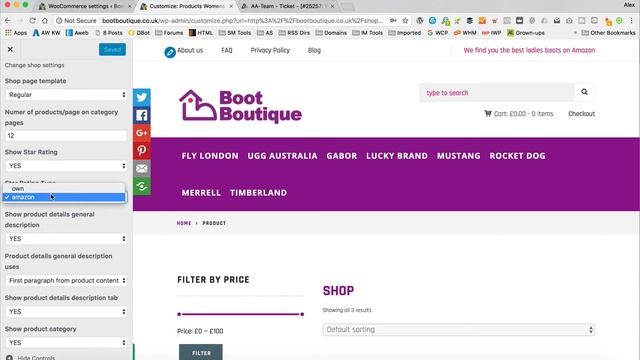Click the magnifying glass search button
Screen dimensions: 640x360
[584, 92]
